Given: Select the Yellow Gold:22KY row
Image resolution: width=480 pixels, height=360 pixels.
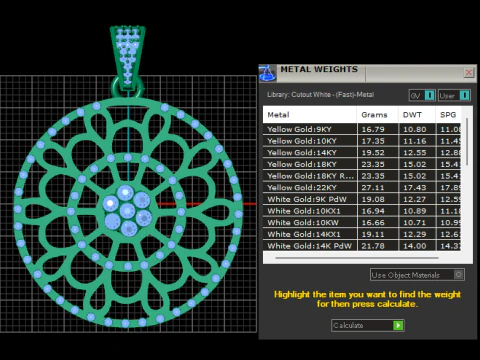Looking at the screenshot, I should click(362, 187).
